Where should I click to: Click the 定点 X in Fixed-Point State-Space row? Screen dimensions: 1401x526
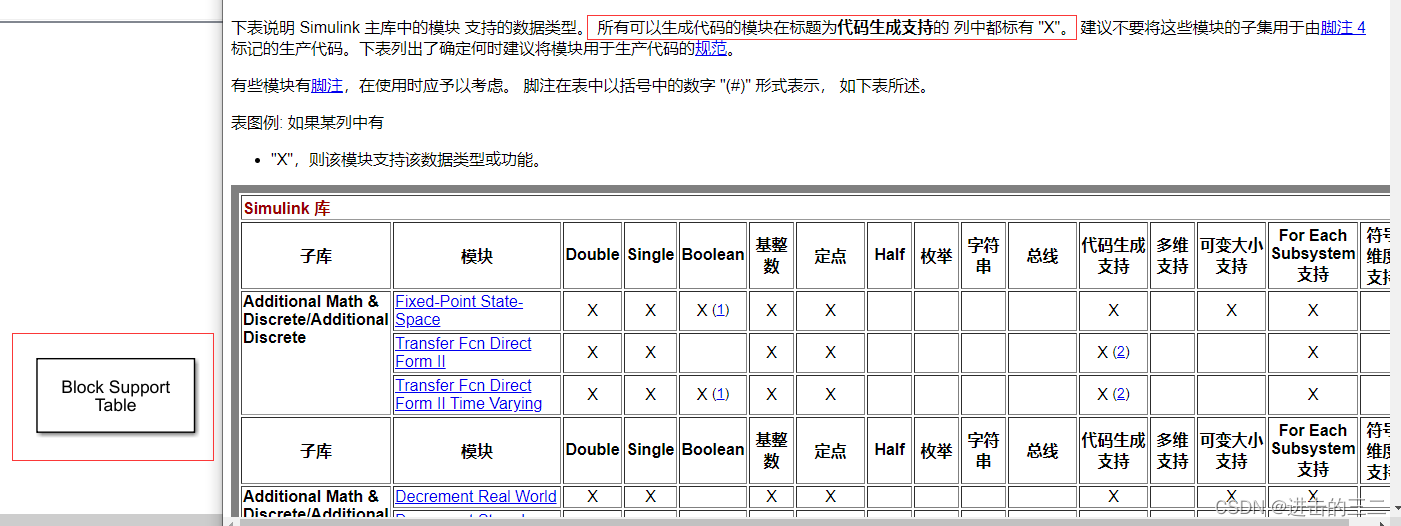pos(830,311)
